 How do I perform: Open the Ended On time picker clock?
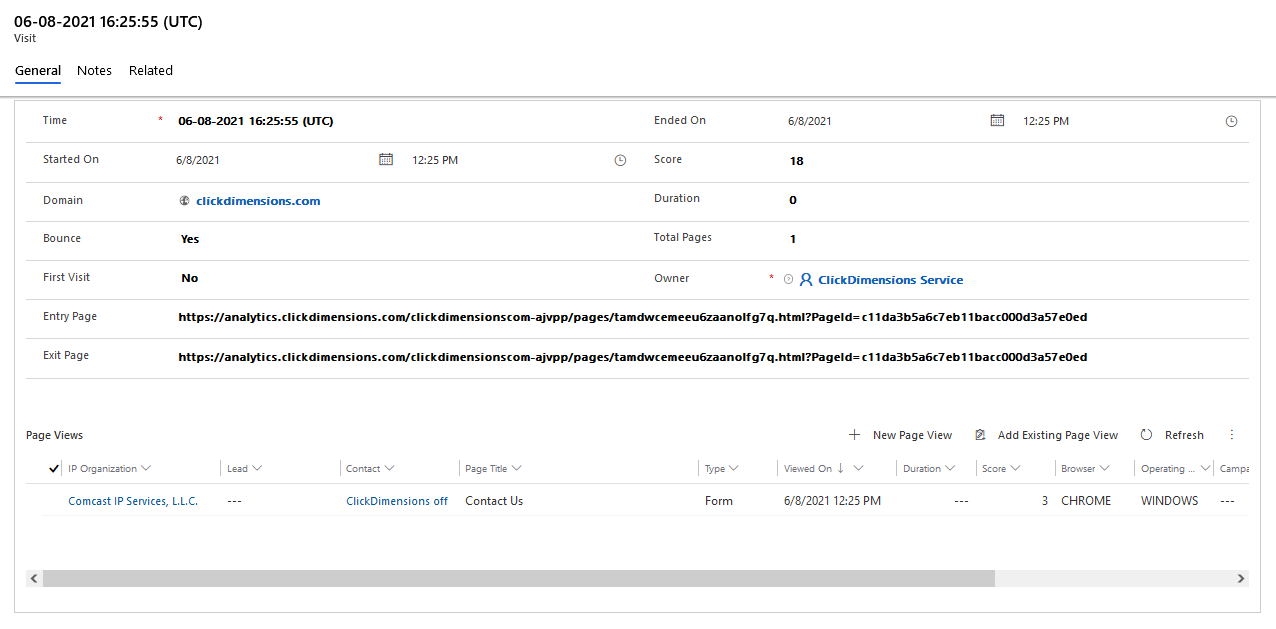coord(1232,120)
